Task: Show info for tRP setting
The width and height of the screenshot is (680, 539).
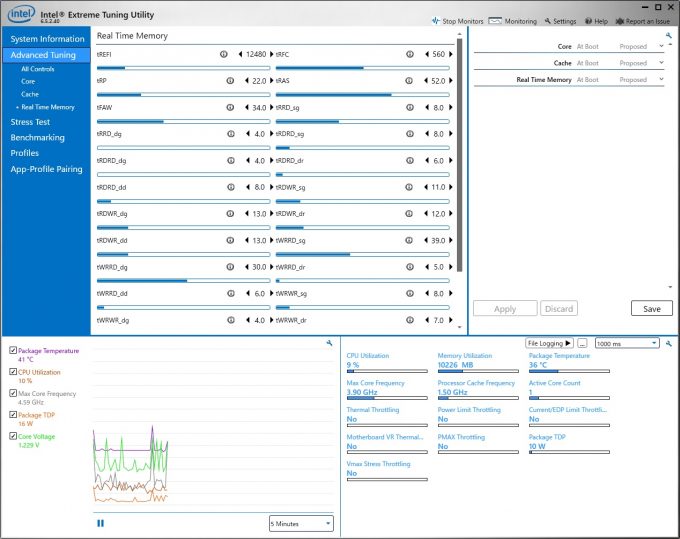Action: [230, 81]
